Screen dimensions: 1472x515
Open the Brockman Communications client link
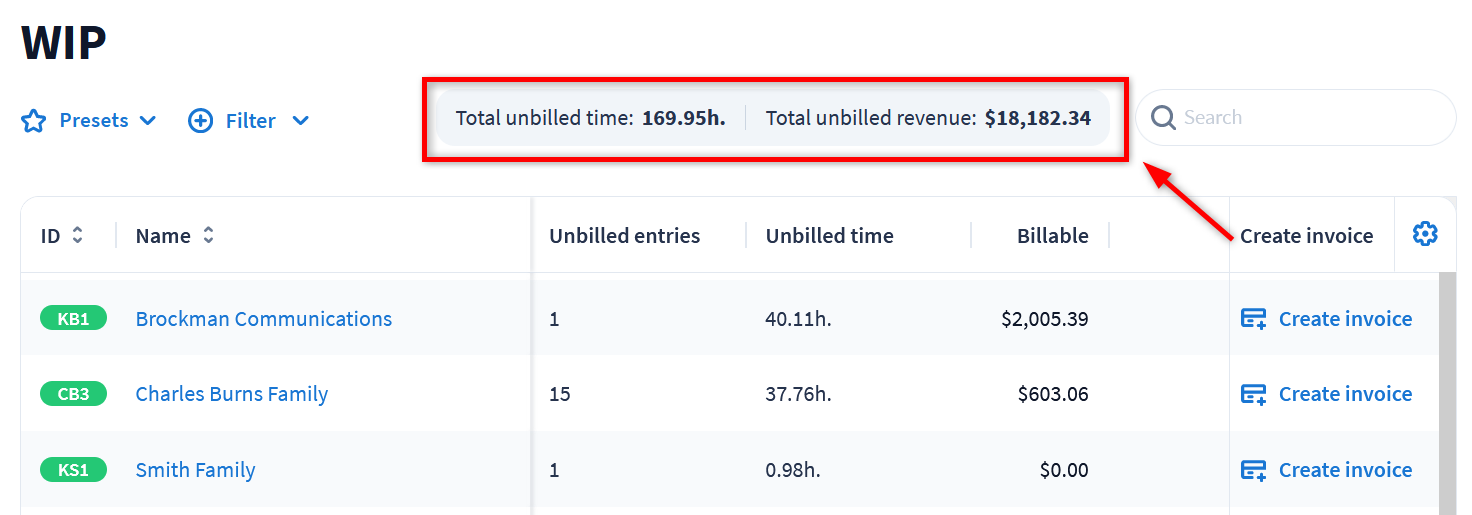click(264, 319)
